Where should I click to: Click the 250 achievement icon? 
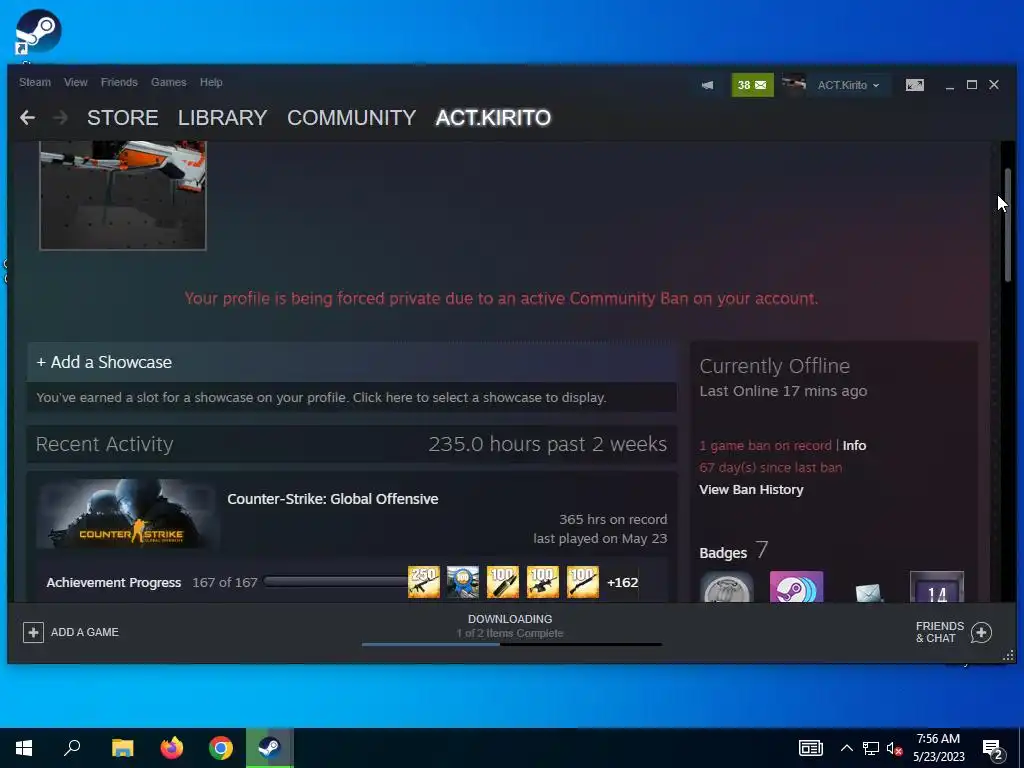424,582
